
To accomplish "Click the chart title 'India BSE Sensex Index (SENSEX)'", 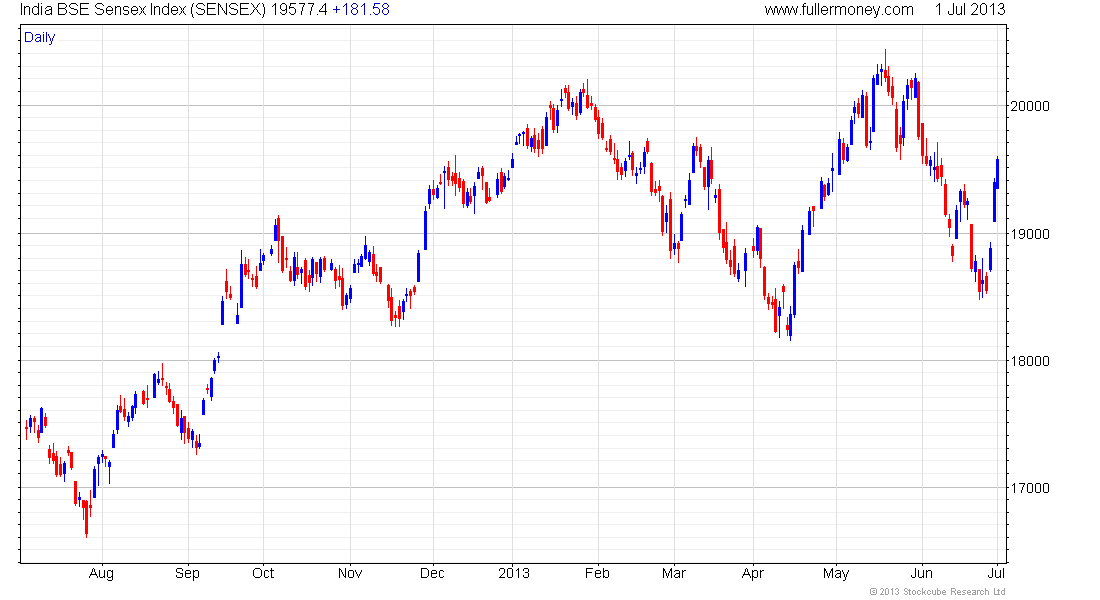I will (x=142, y=10).
